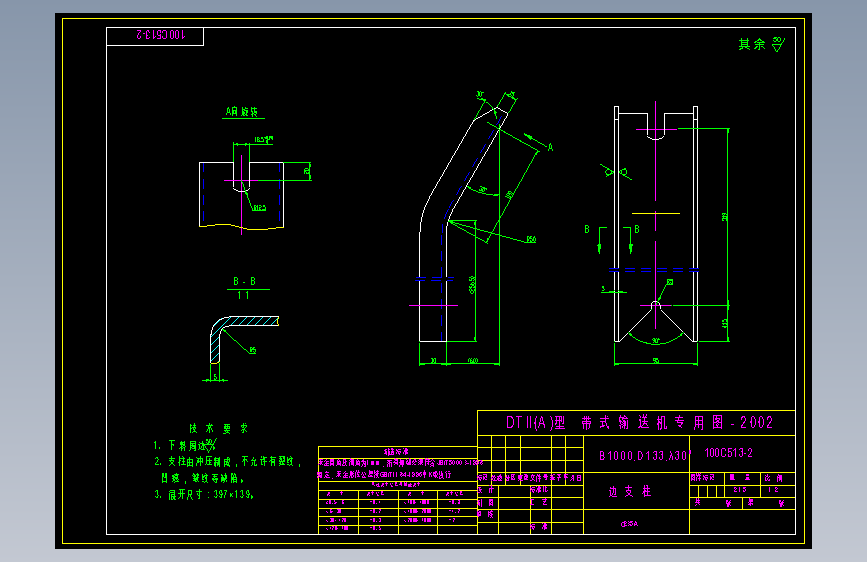
Task: Select the surface finish symbol beside 其余
Action: [x=778, y=44]
